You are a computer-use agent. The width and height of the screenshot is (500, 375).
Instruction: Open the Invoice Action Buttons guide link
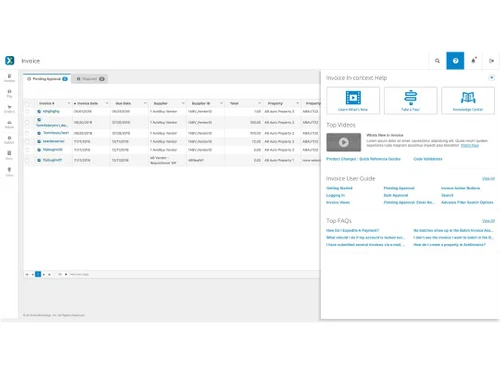(x=461, y=188)
